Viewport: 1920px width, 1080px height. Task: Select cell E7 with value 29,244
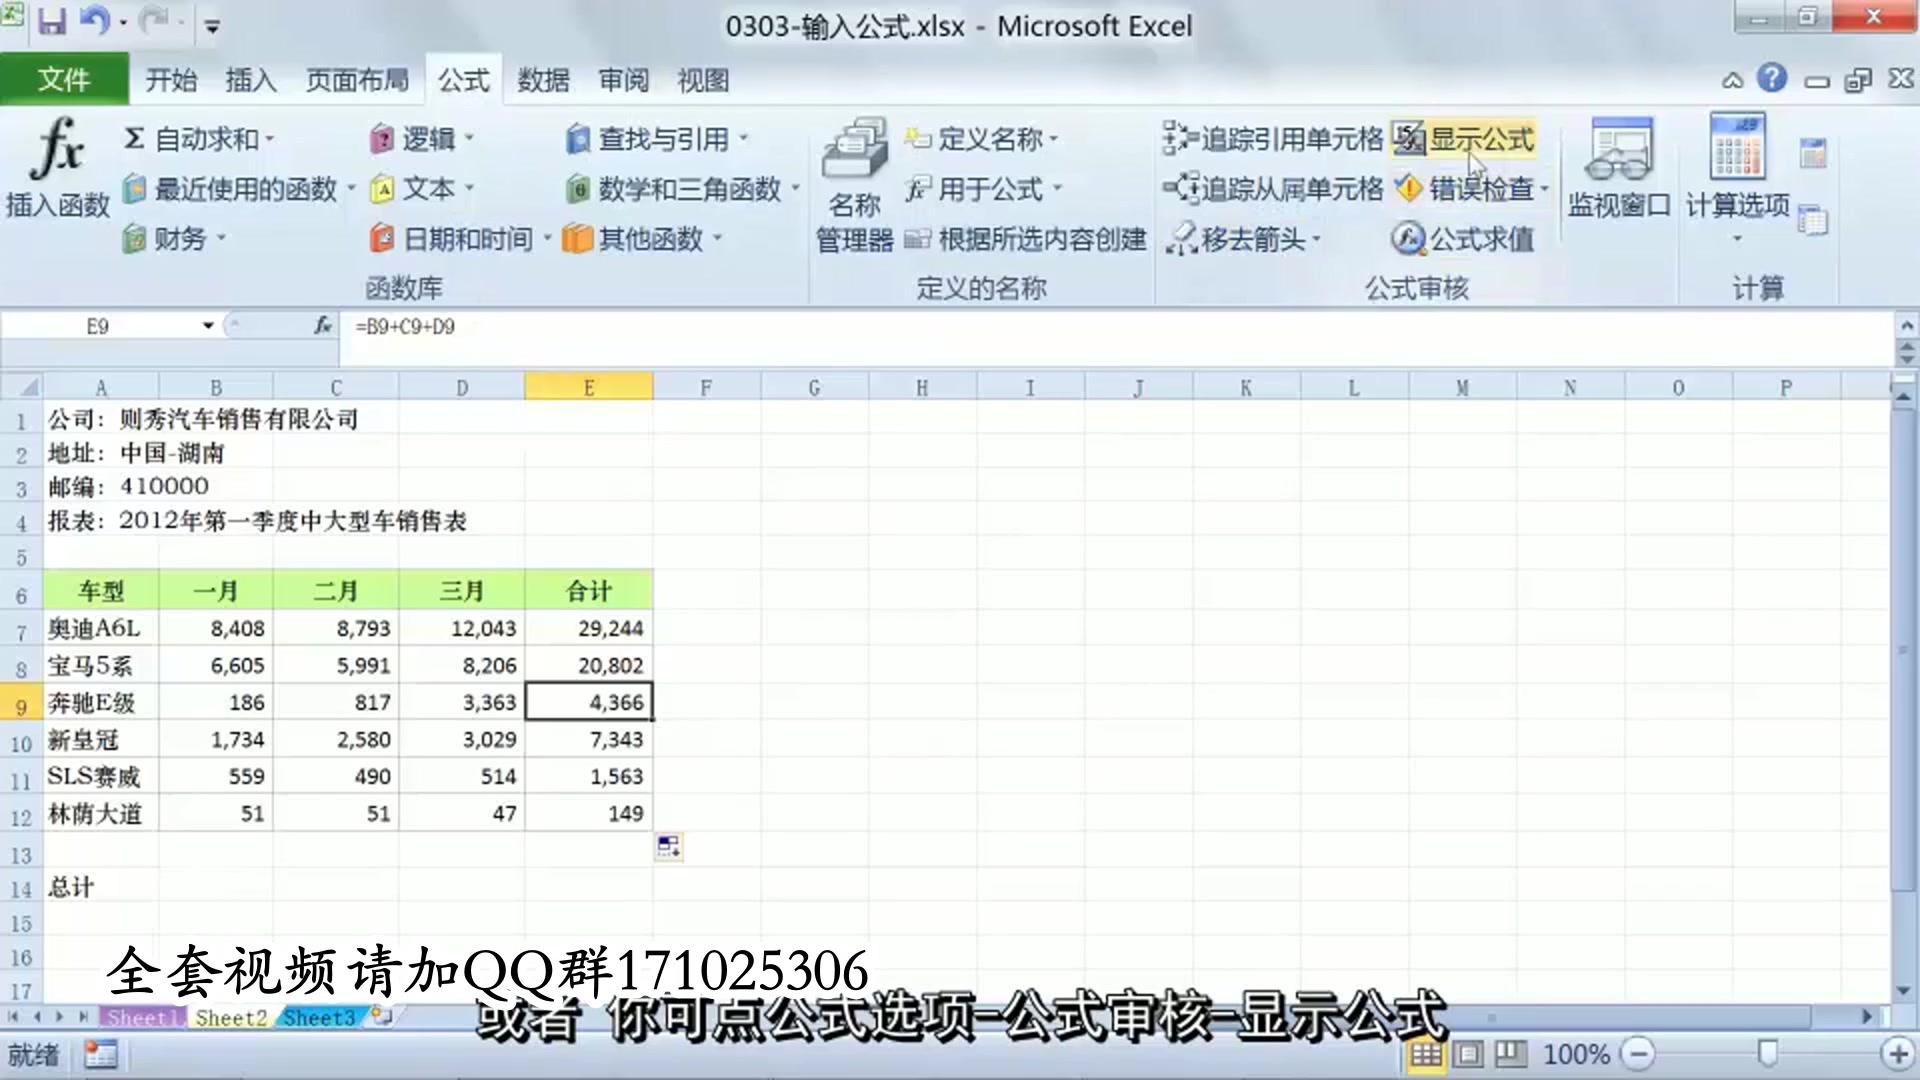coord(589,629)
